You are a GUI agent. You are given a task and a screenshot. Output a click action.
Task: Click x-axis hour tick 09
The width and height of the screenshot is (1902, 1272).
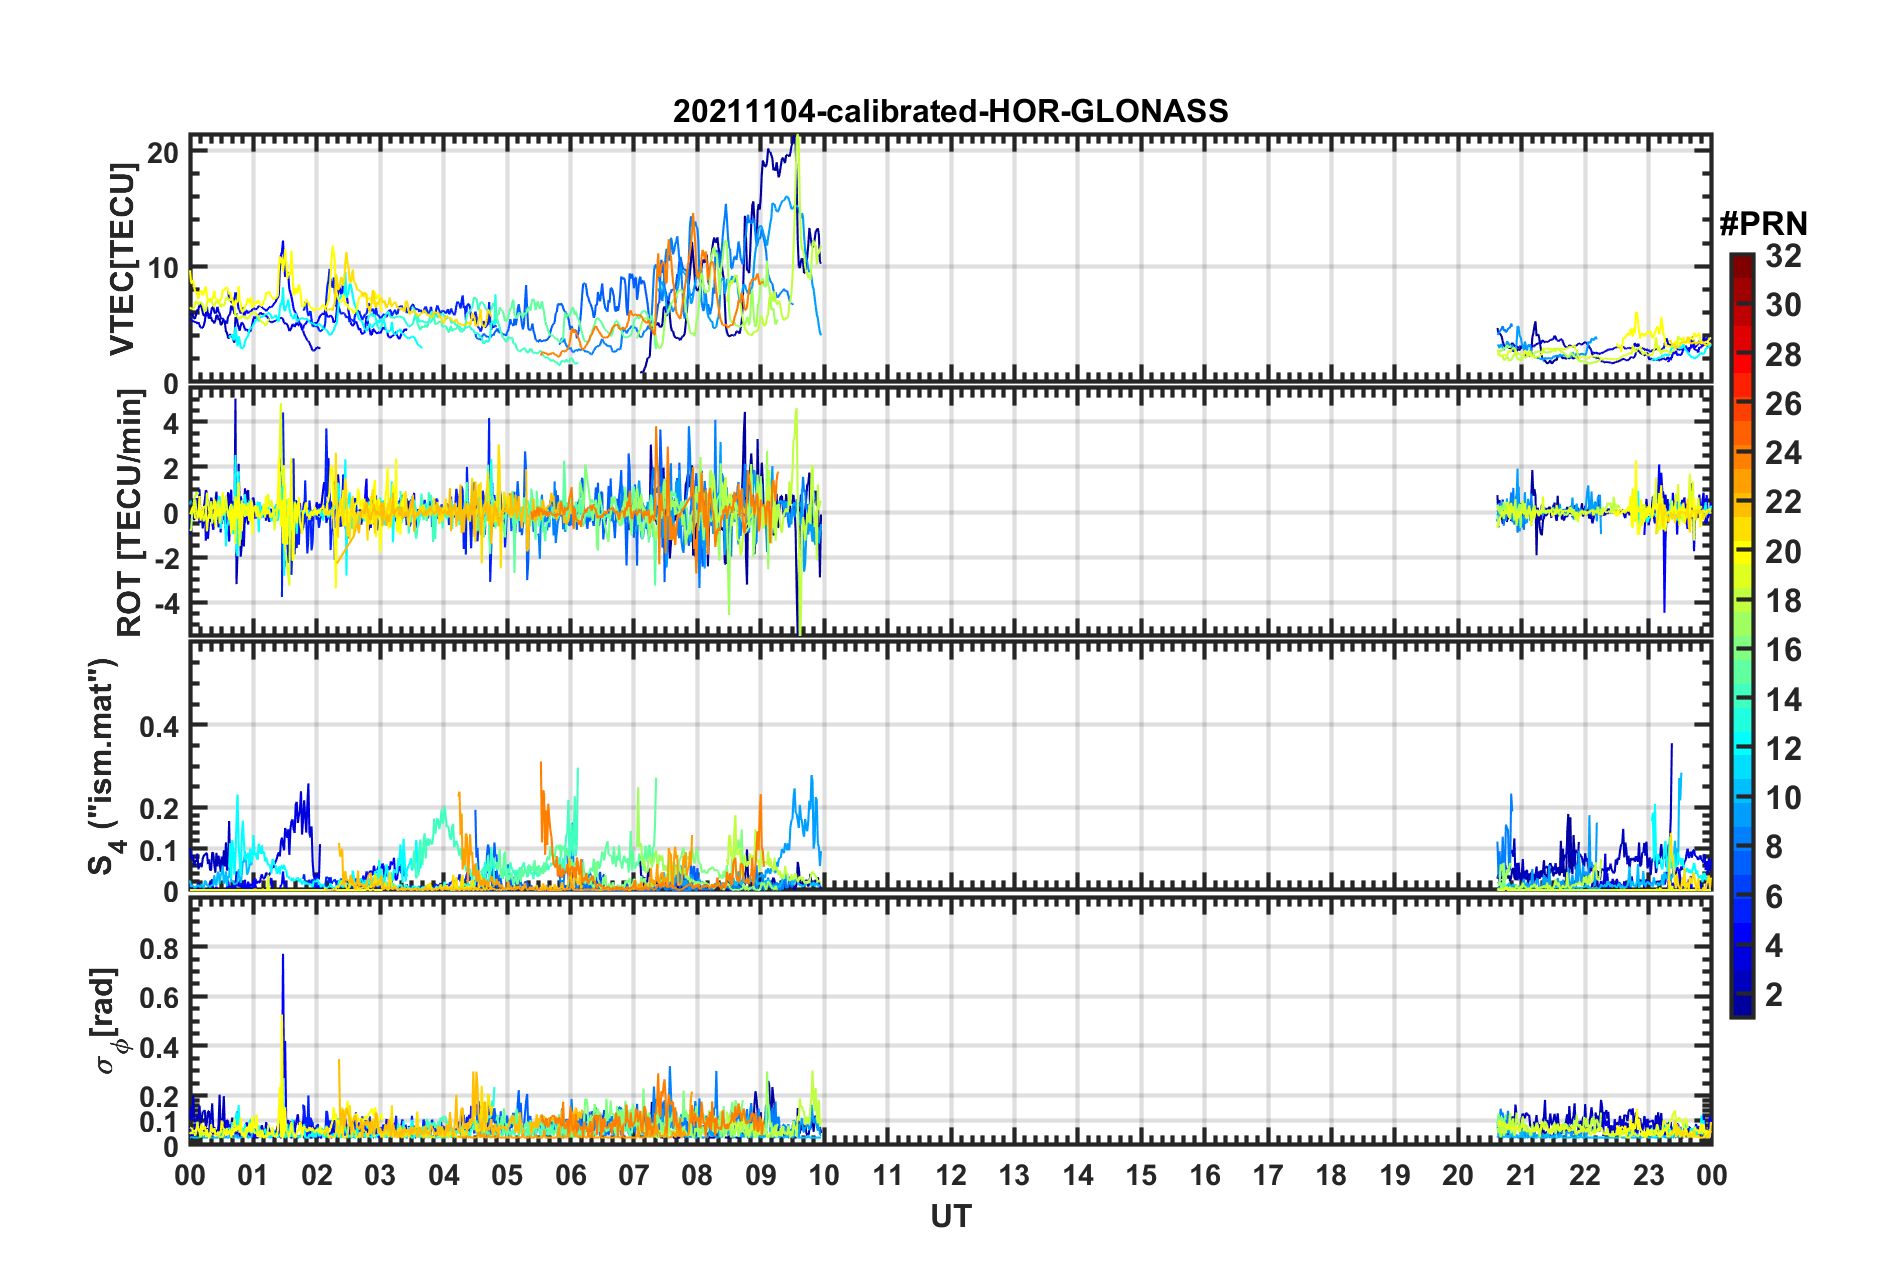point(761,1175)
